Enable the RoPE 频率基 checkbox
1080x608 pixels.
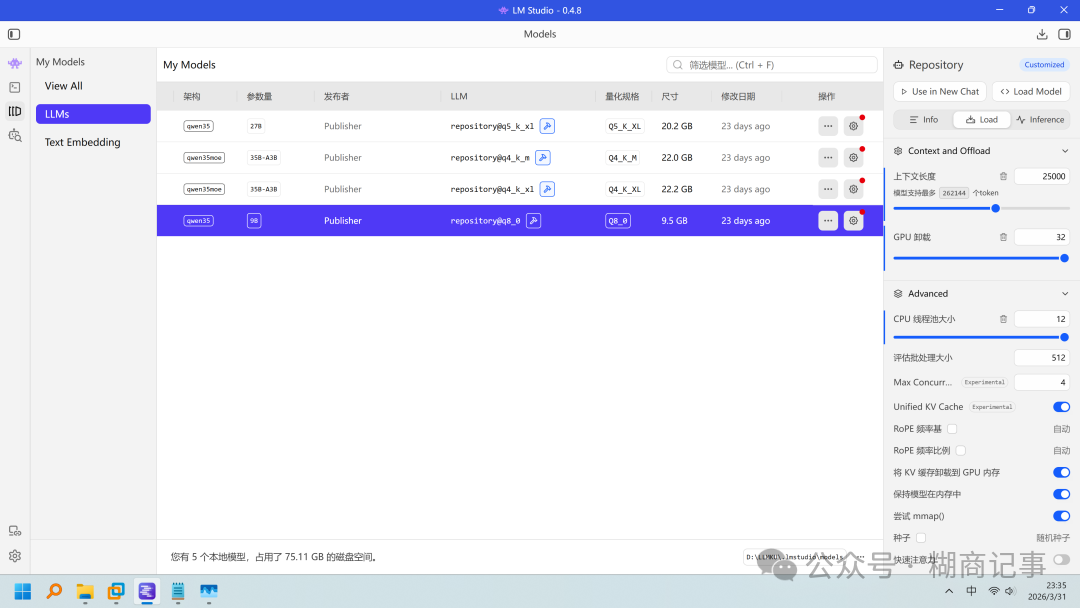tap(952, 429)
